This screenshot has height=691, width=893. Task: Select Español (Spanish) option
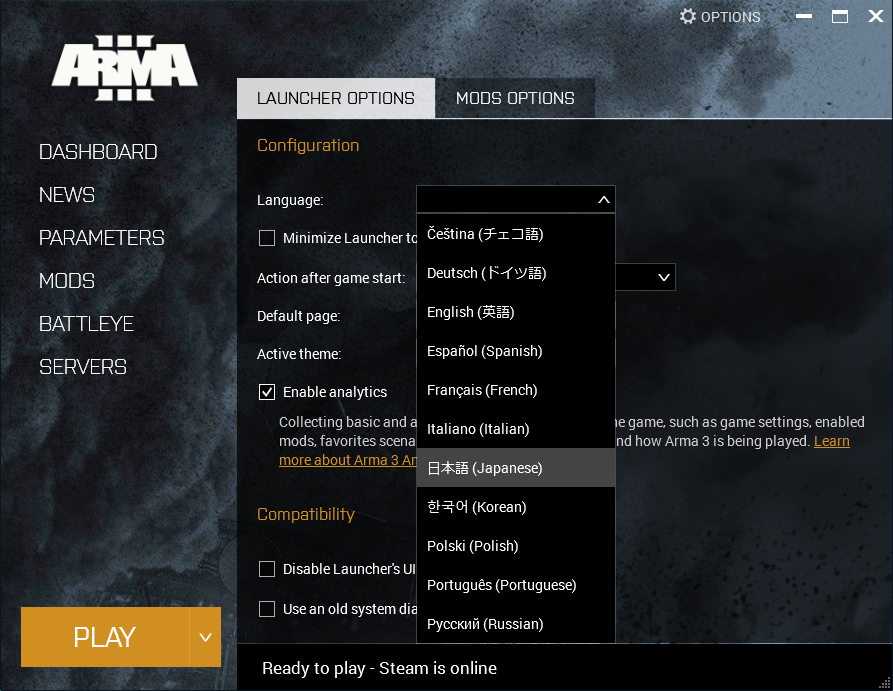click(x=516, y=351)
